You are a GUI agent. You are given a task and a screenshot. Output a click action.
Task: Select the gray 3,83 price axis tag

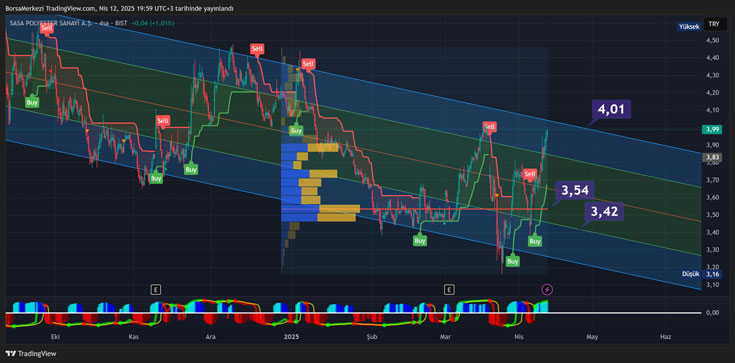pyautogui.click(x=712, y=158)
